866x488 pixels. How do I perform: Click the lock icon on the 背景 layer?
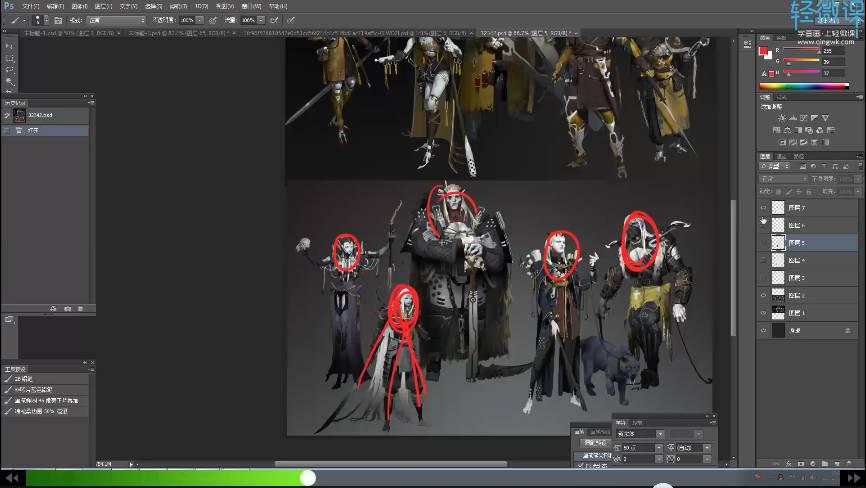848,330
